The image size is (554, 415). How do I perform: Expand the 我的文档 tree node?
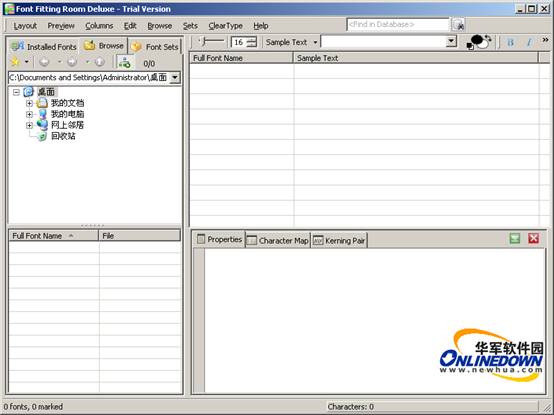(30, 103)
